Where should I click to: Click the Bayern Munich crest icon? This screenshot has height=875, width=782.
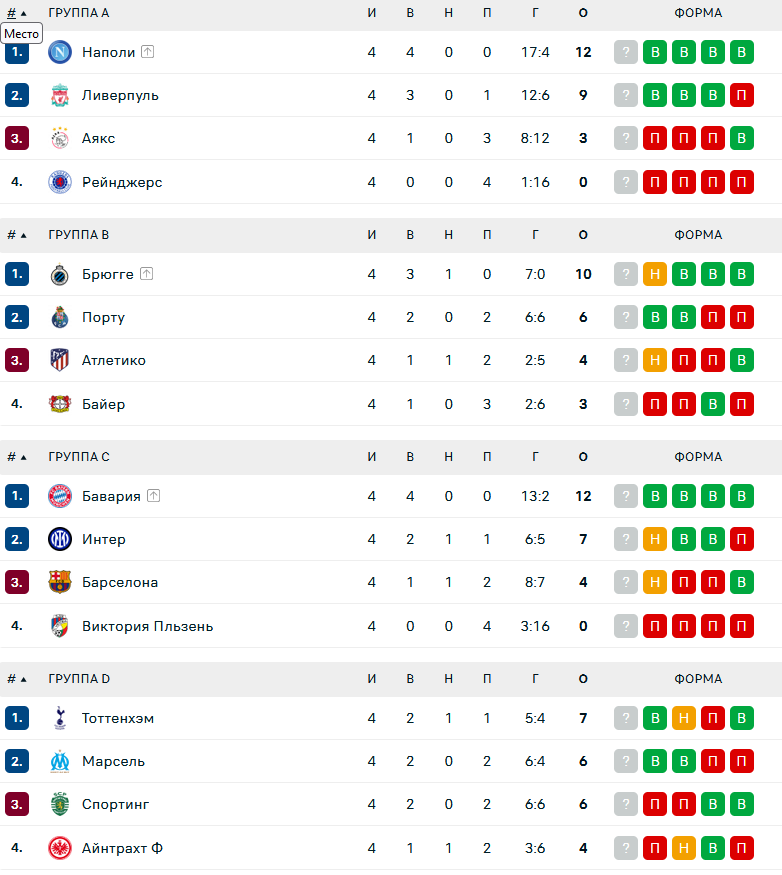(60, 496)
